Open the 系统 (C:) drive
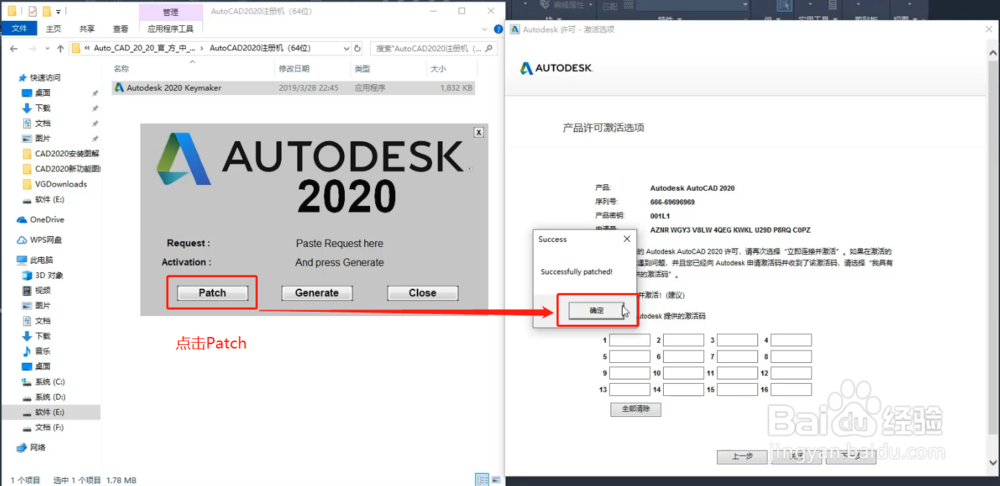The height and width of the screenshot is (486, 1000). click(50, 381)
